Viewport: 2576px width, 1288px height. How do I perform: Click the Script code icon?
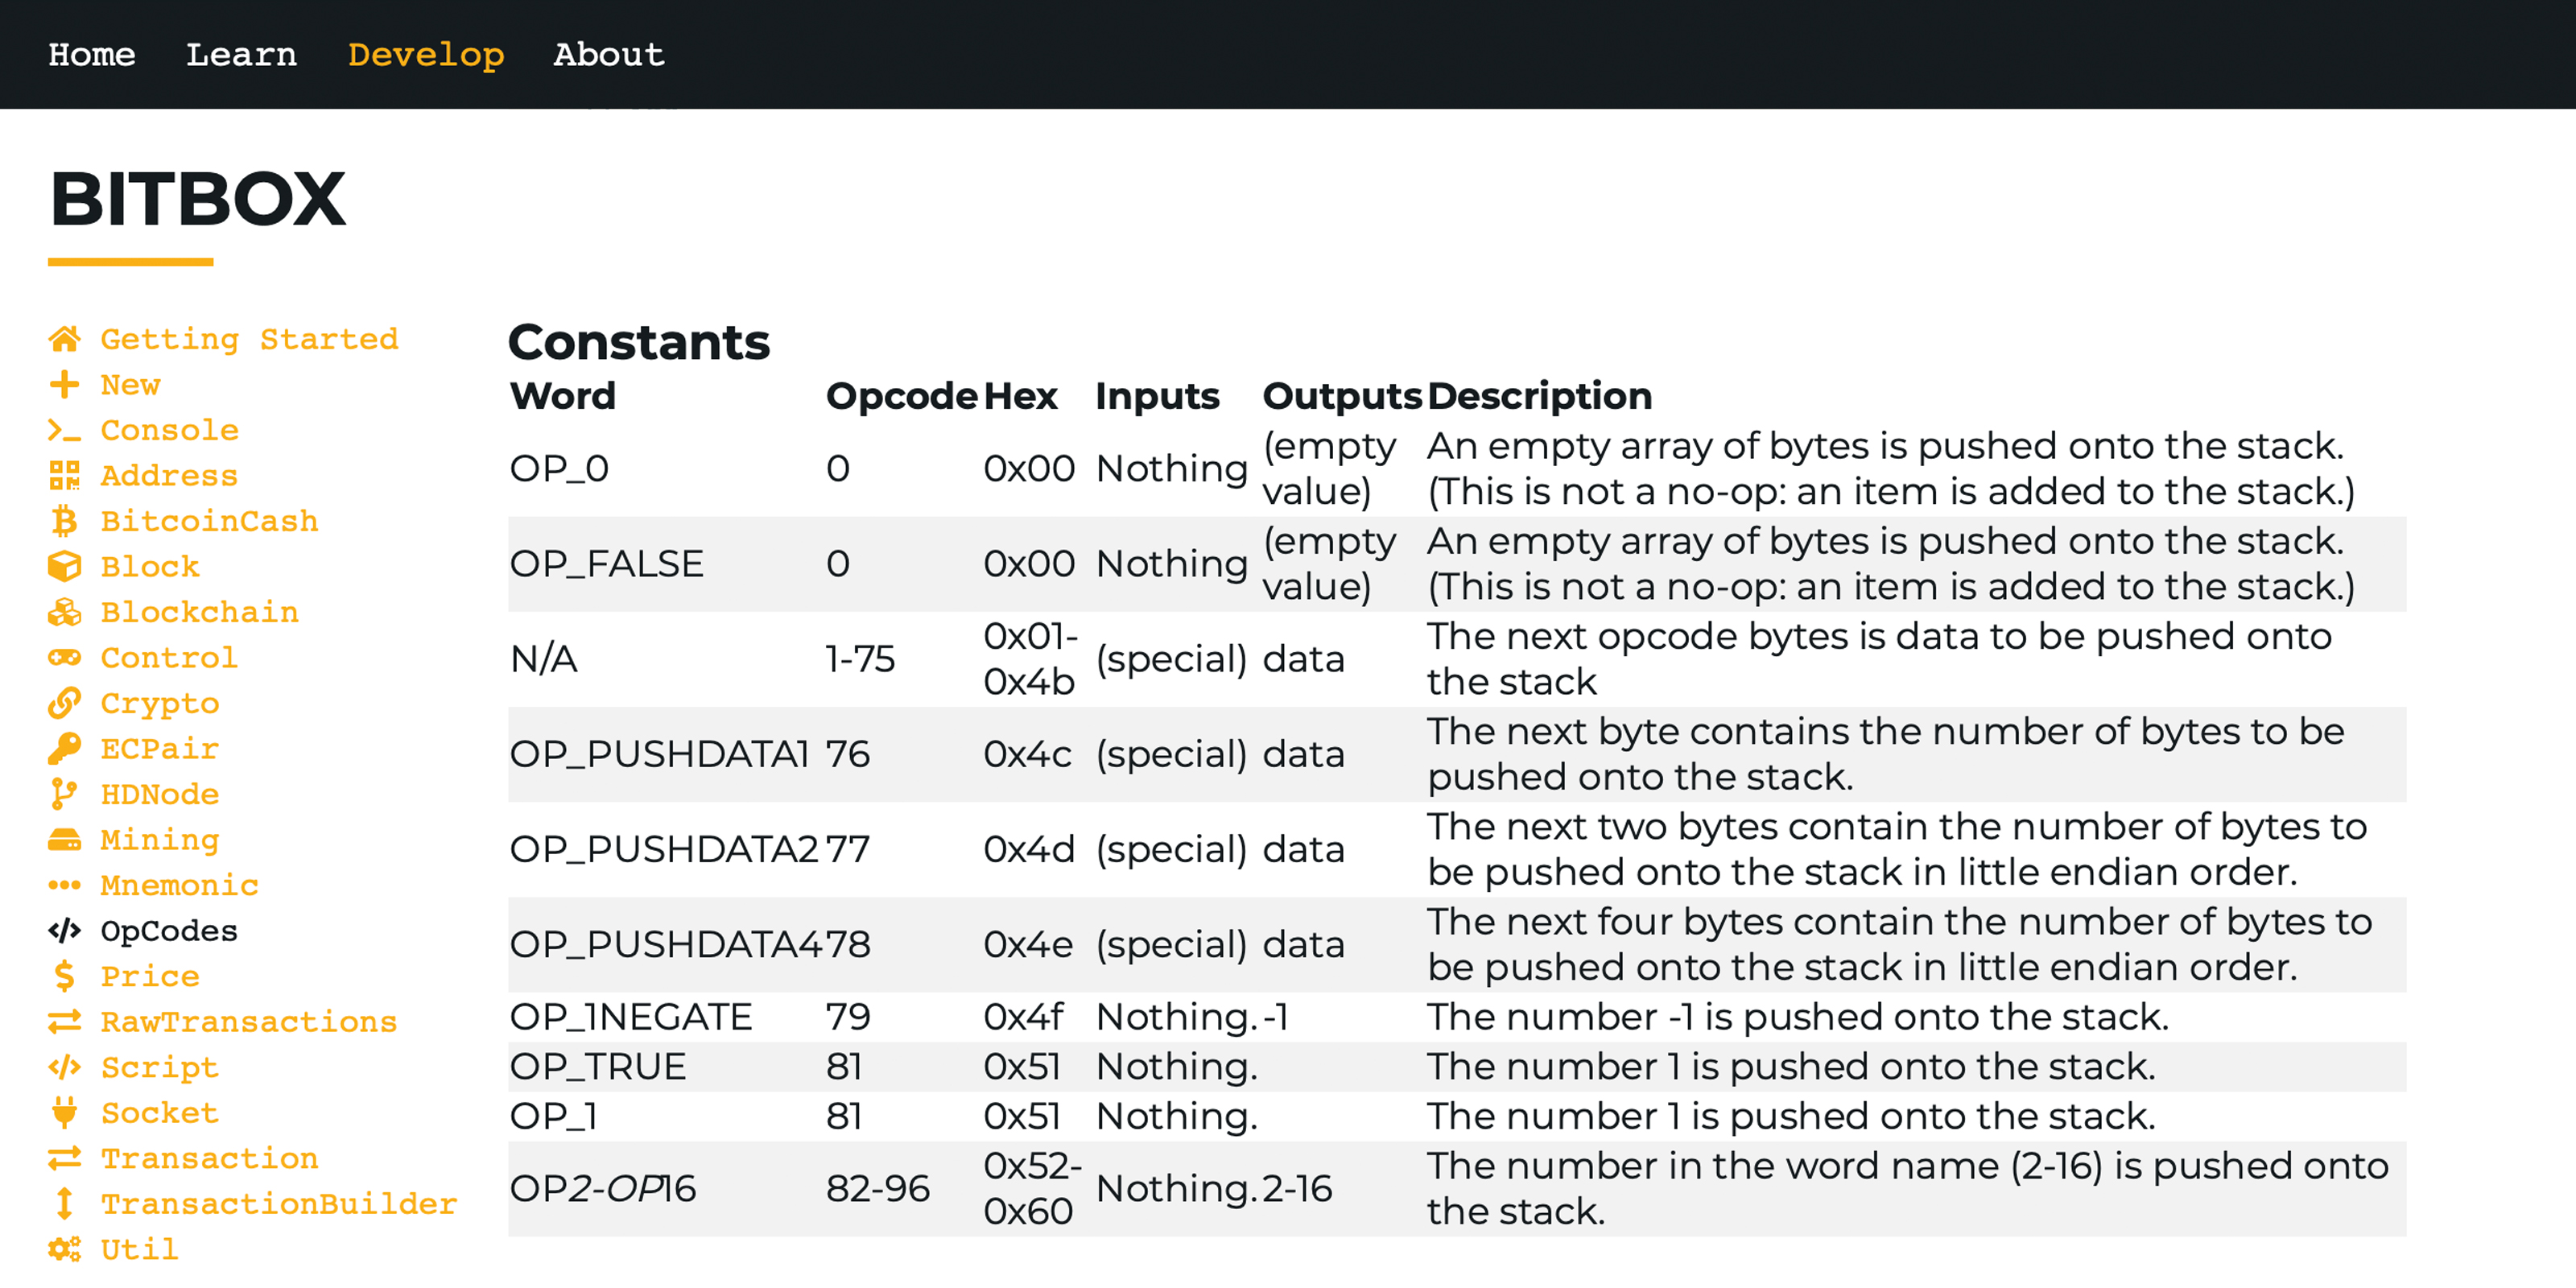click(x=64, y=1067)
